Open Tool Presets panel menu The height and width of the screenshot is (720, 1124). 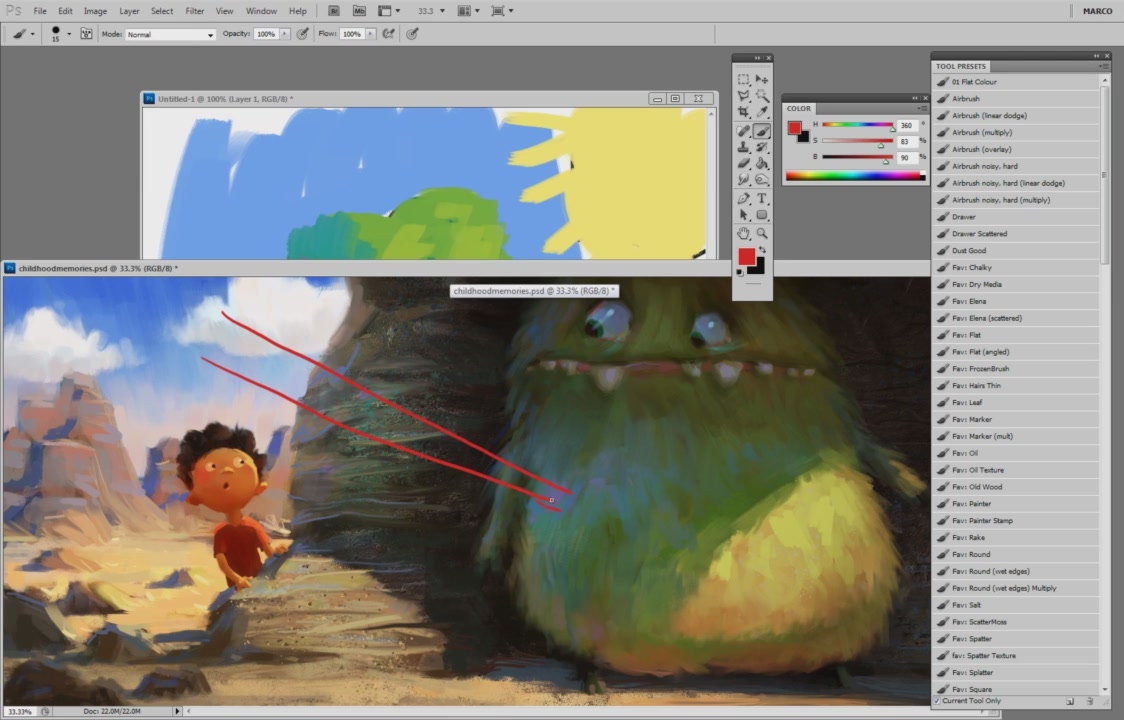1104,66
